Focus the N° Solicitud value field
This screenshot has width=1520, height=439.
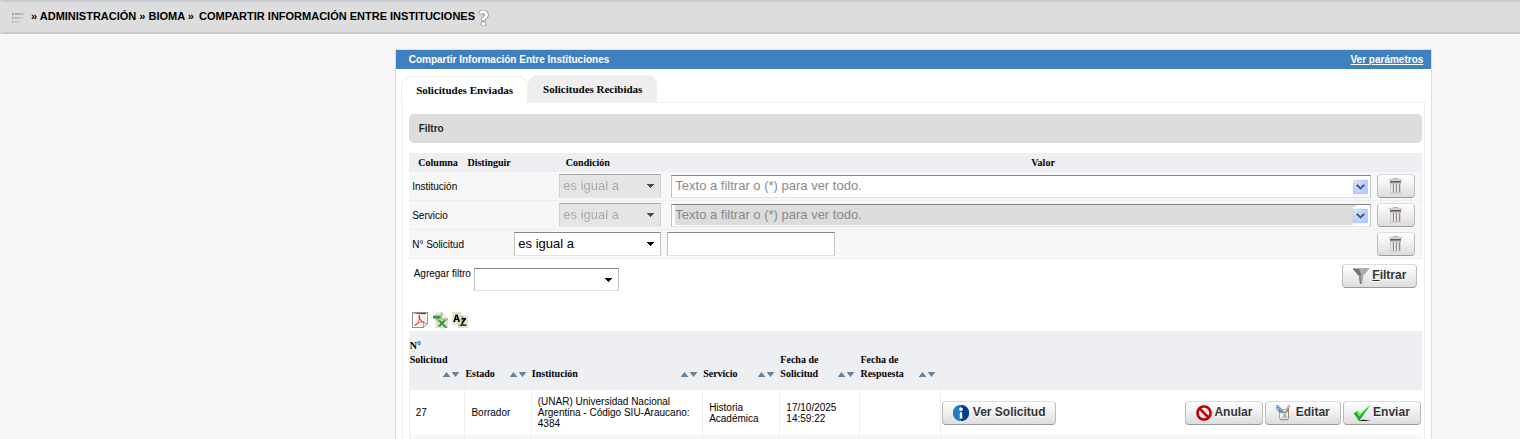pos(750,244)
